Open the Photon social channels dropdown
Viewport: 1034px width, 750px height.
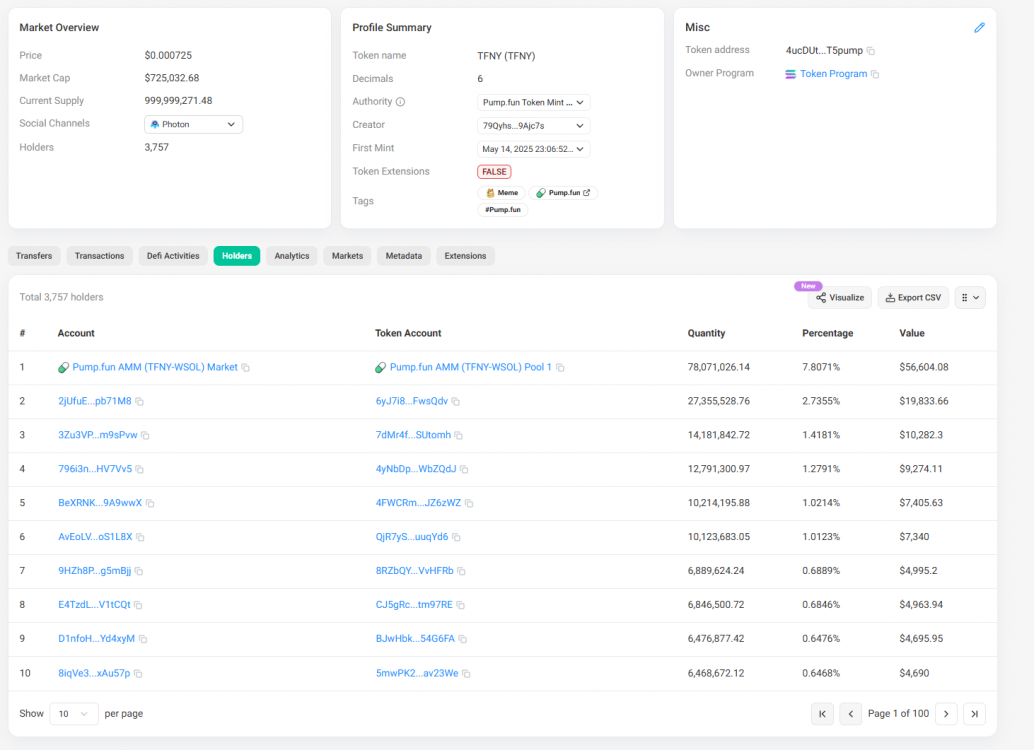(x=193, y=124)
